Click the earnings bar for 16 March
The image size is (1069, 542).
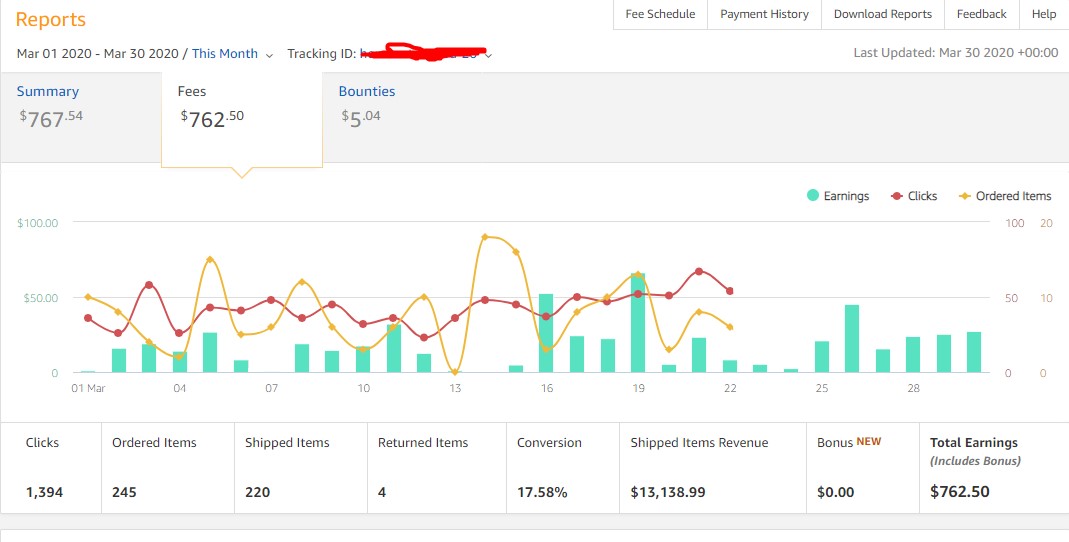pyautogui.click(x=546, y=333)
